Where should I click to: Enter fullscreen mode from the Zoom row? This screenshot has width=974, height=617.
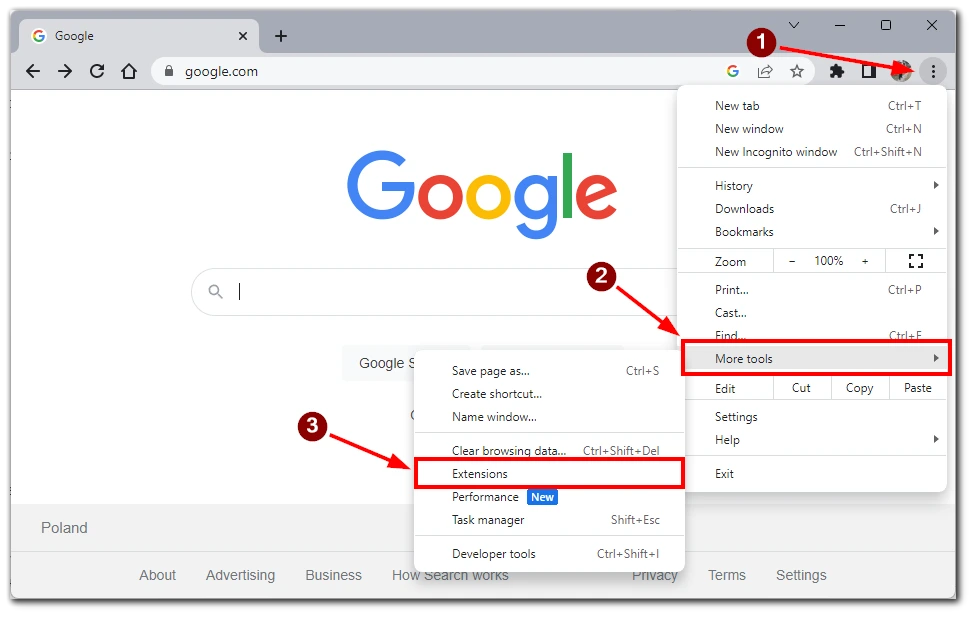click(916, 261)
